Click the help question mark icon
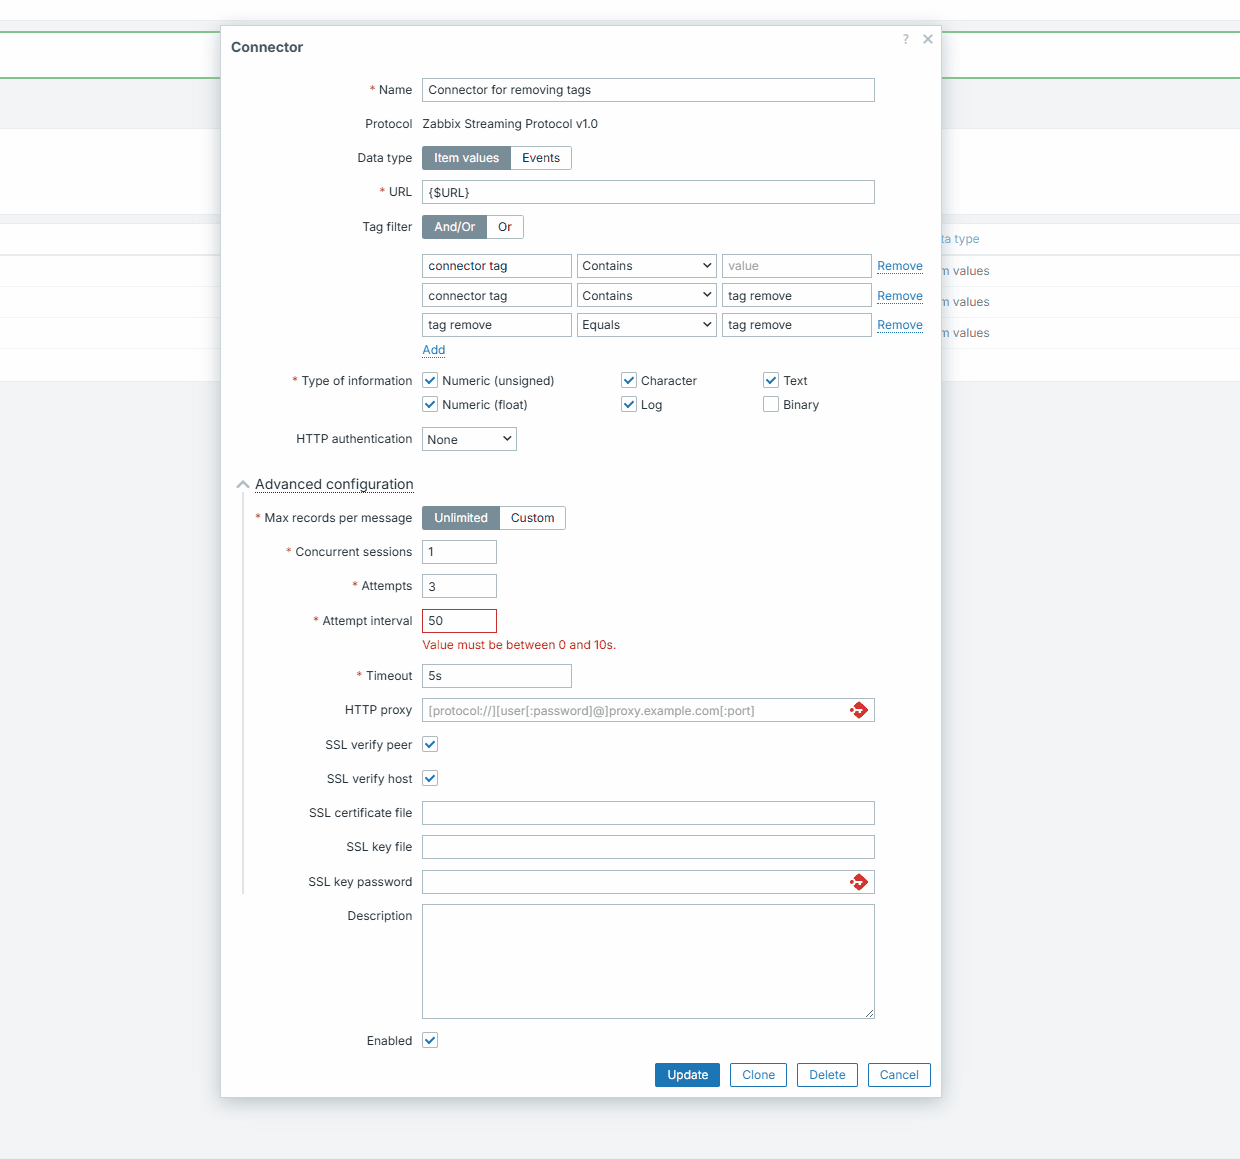 906,39
